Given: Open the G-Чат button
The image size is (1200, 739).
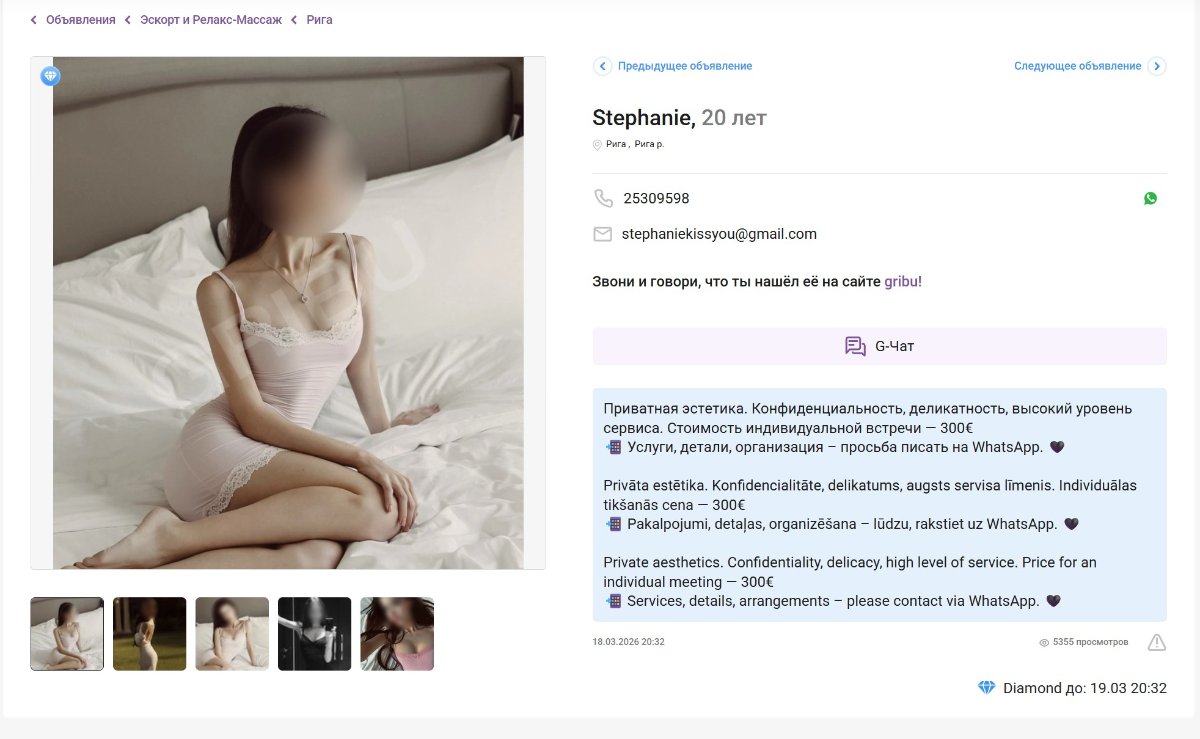Looking at the screenshot, I should pyautogui.click(x=880, y=346).
